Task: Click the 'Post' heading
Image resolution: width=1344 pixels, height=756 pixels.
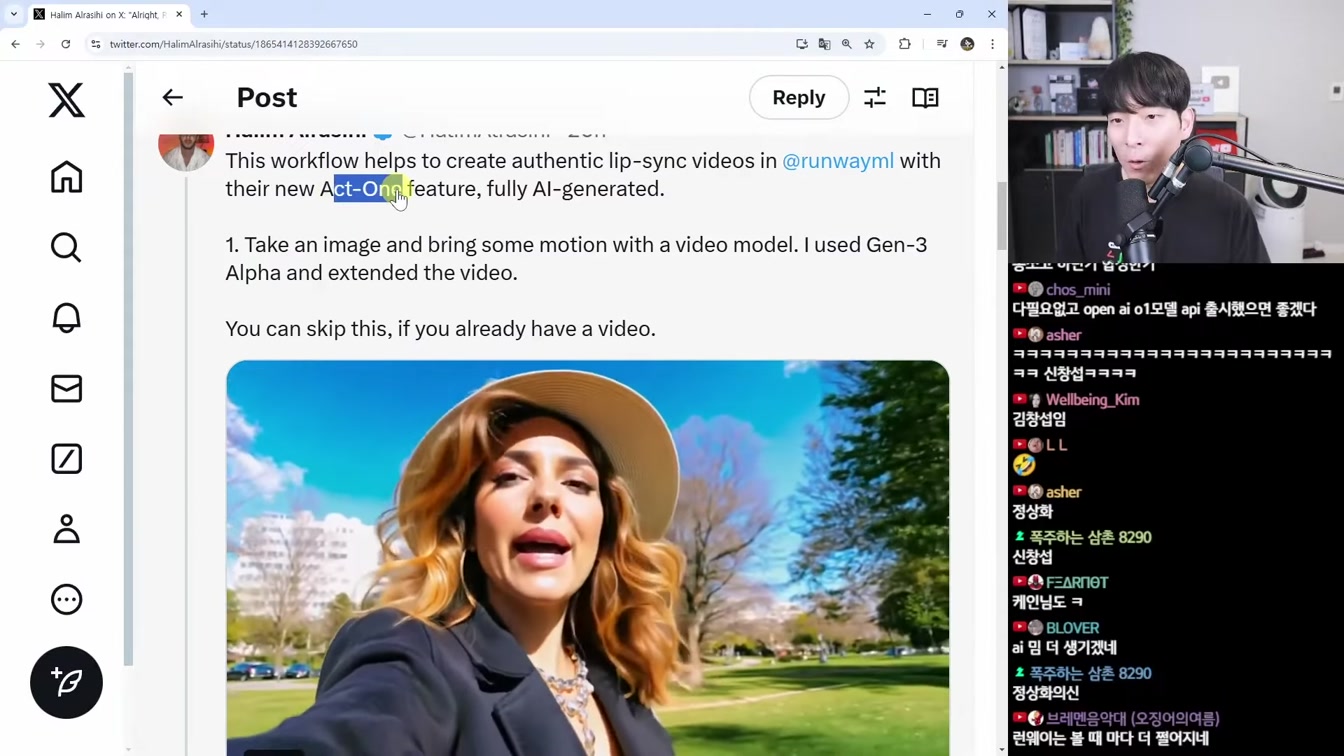Action: [x=267, y=97]
